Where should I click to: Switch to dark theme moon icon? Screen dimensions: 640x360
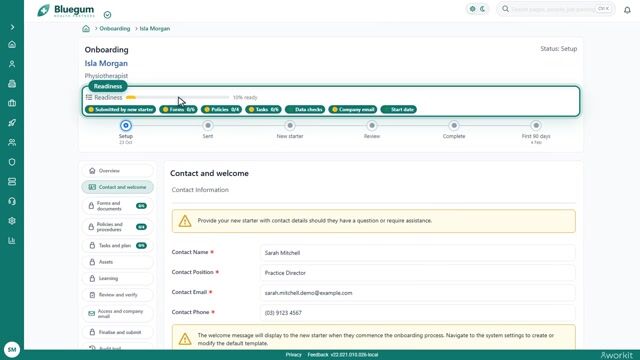click(x=483, y=9)
